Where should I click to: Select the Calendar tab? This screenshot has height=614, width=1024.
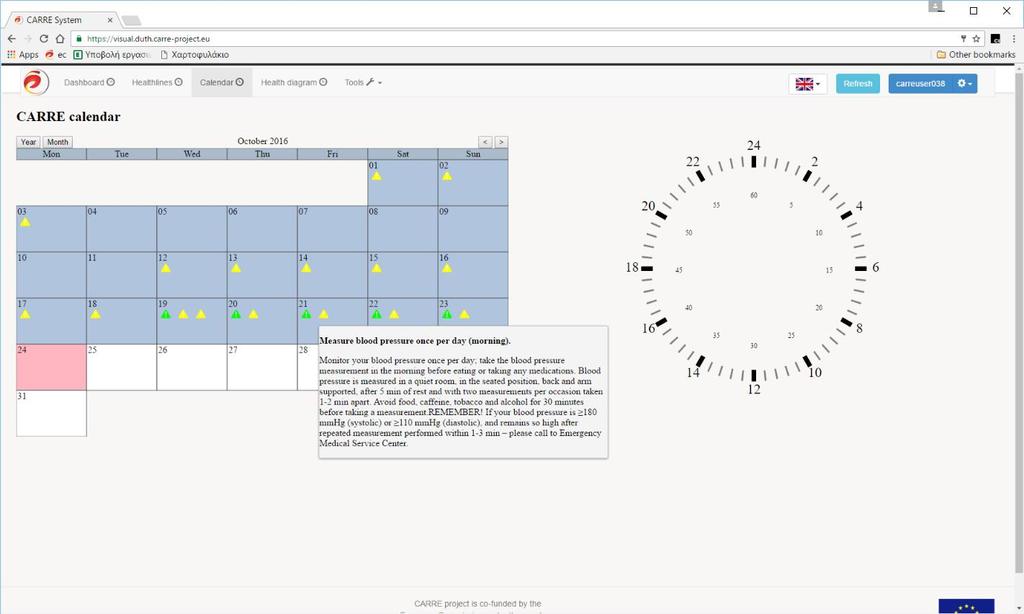221,82
